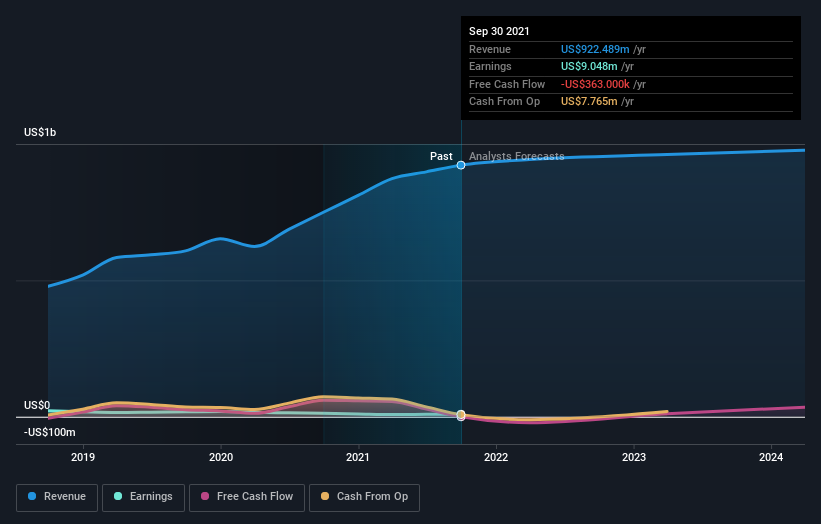Screen dimensions: 821x524
Task: Click the Analysts Forecasts label
Action: (516, 156)
